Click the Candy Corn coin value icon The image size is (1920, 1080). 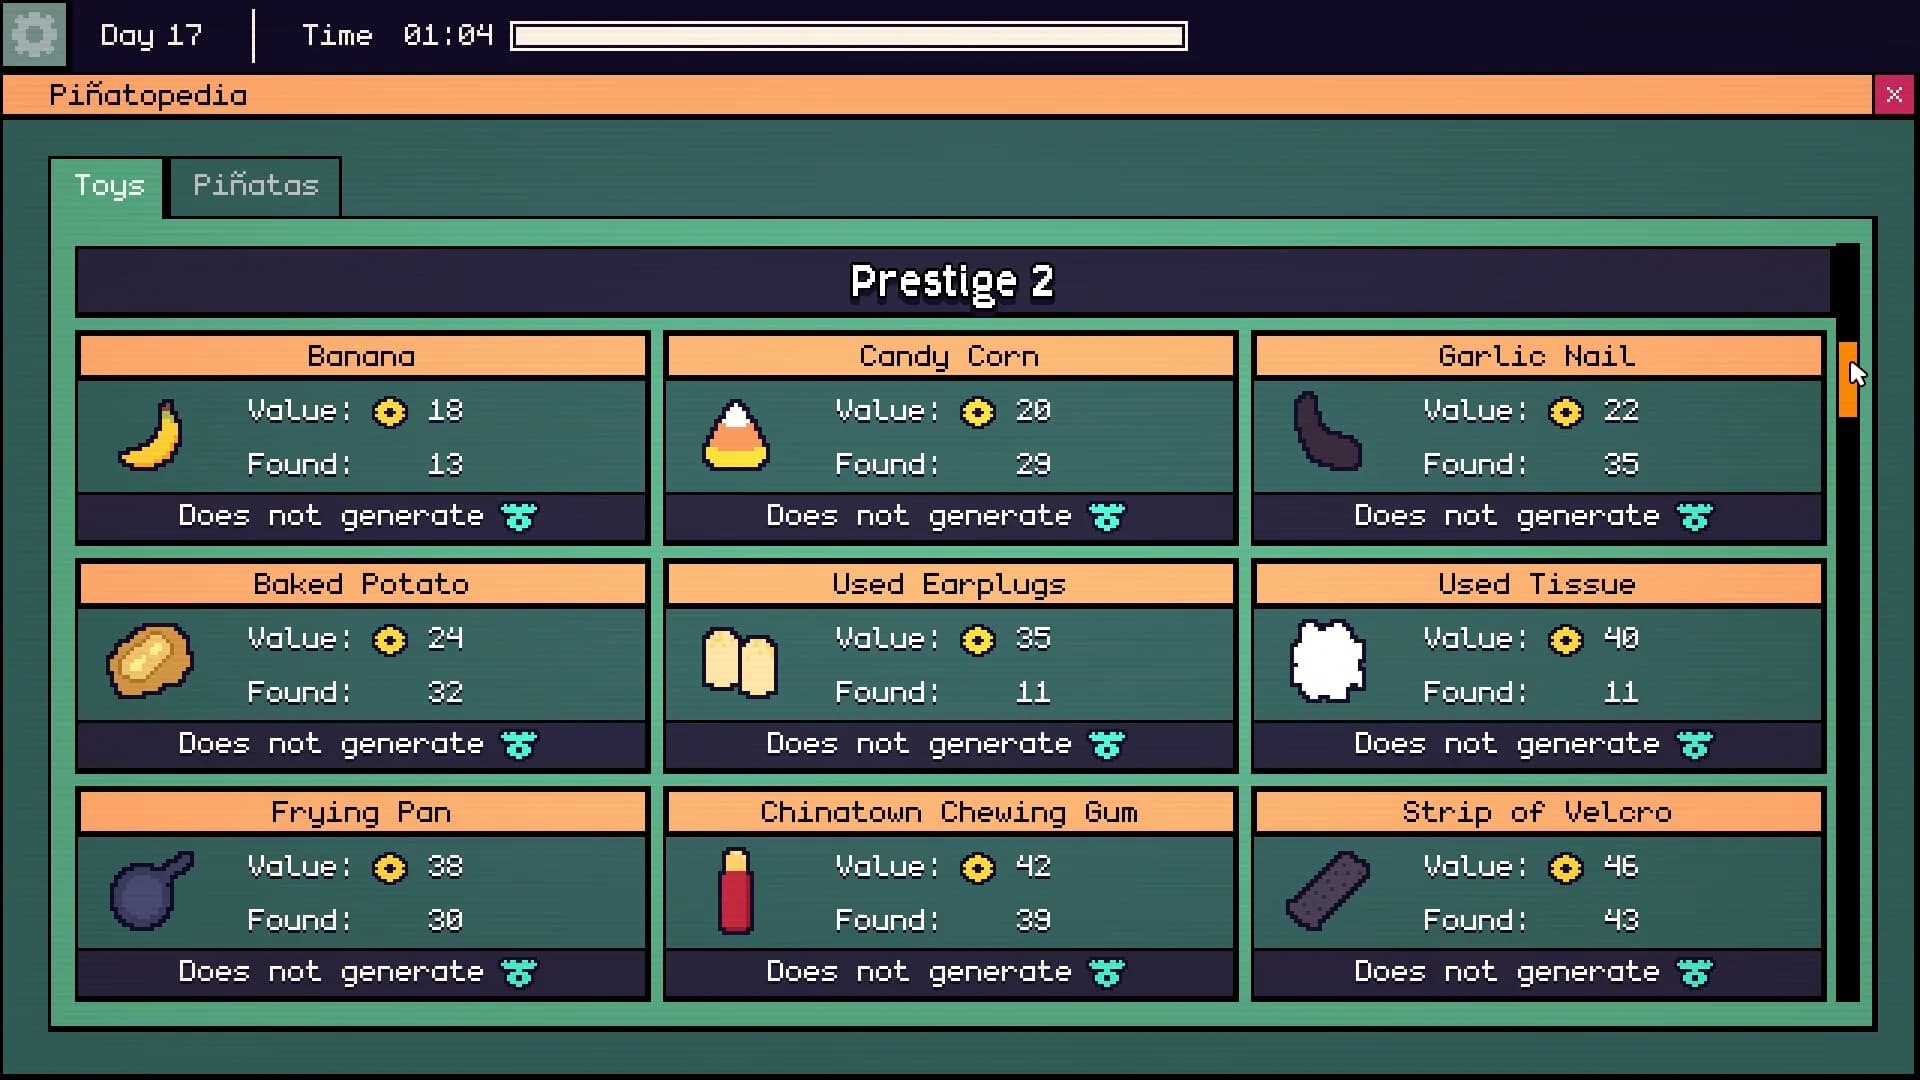tap(977, 412)
